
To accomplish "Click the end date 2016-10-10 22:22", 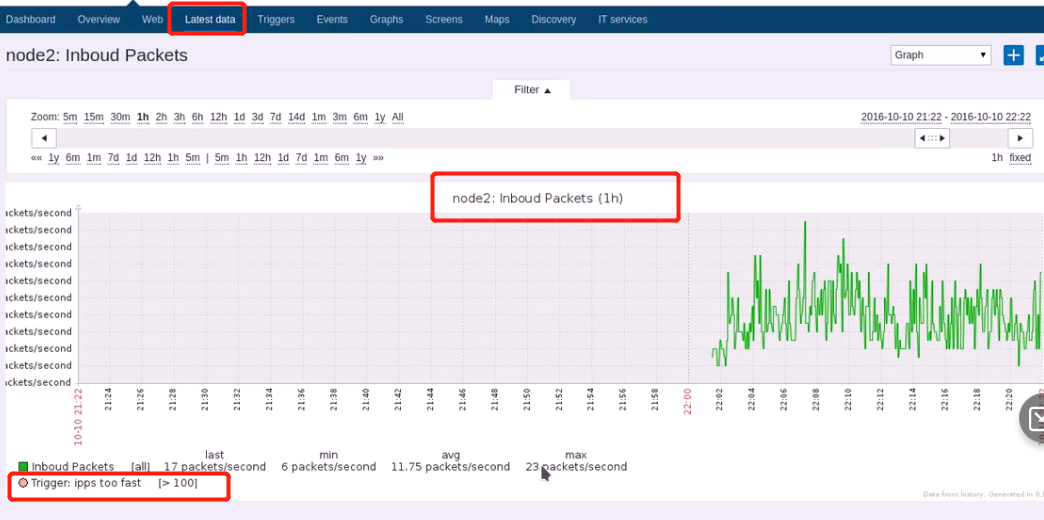I will (991, 117).
